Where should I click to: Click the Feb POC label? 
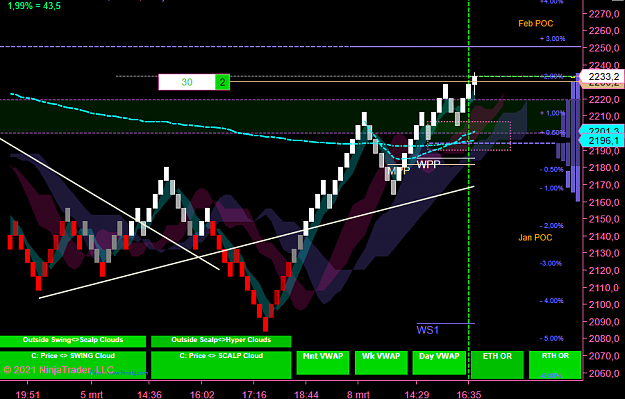(536, 24)
